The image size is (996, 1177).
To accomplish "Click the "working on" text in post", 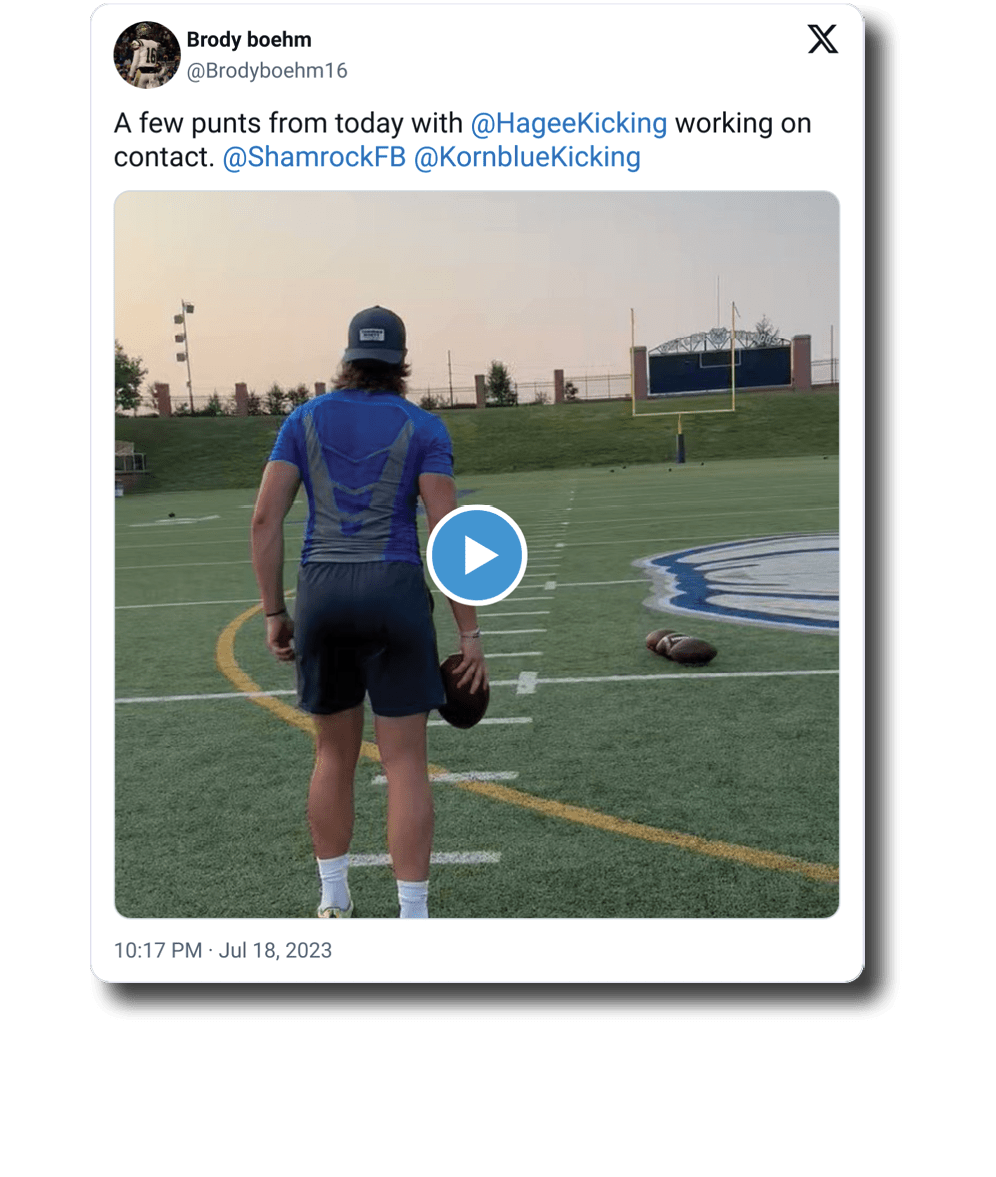I will pyautogui.click(x=743, y=124).
